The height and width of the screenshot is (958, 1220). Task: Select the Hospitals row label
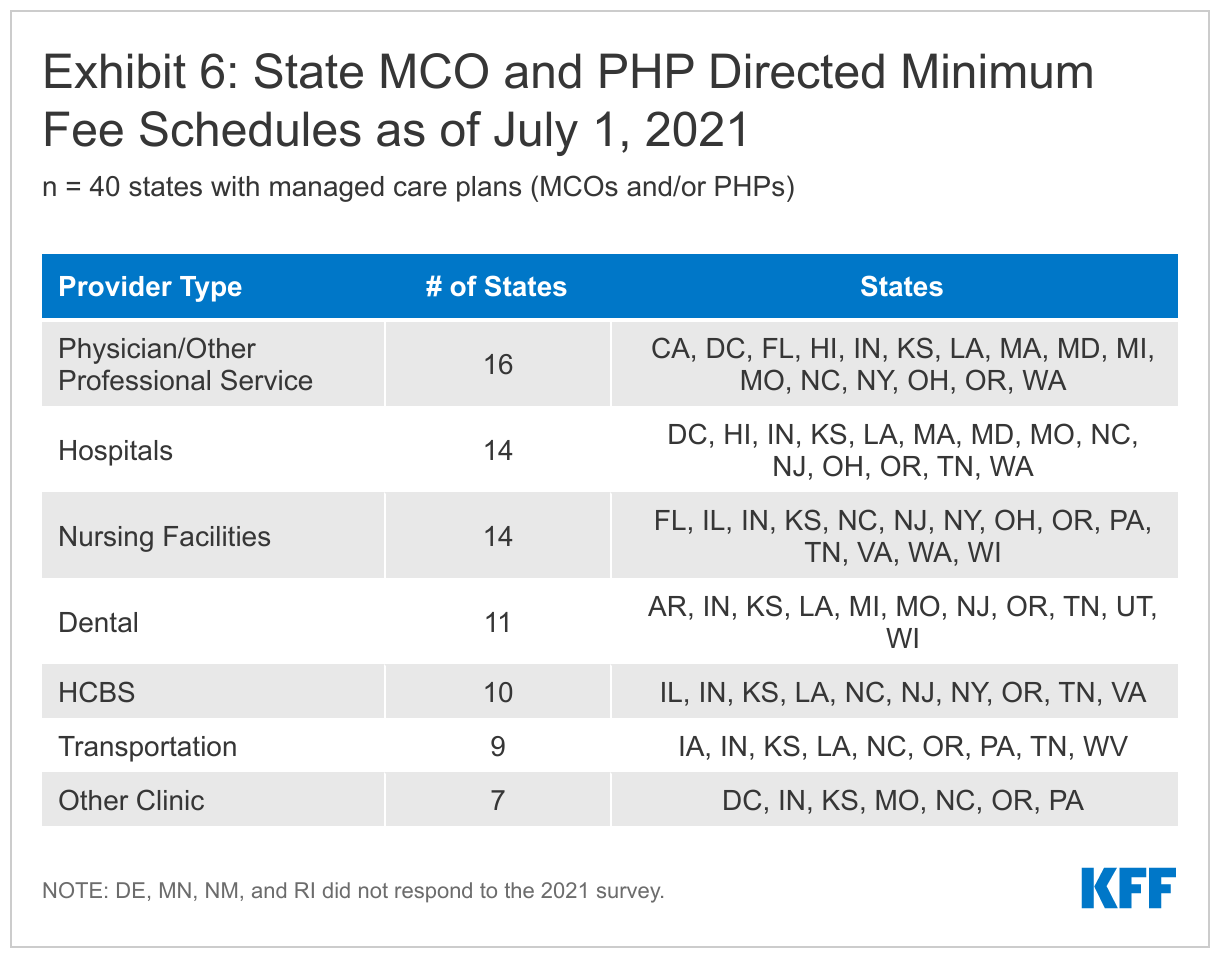(x=115, y=450)
